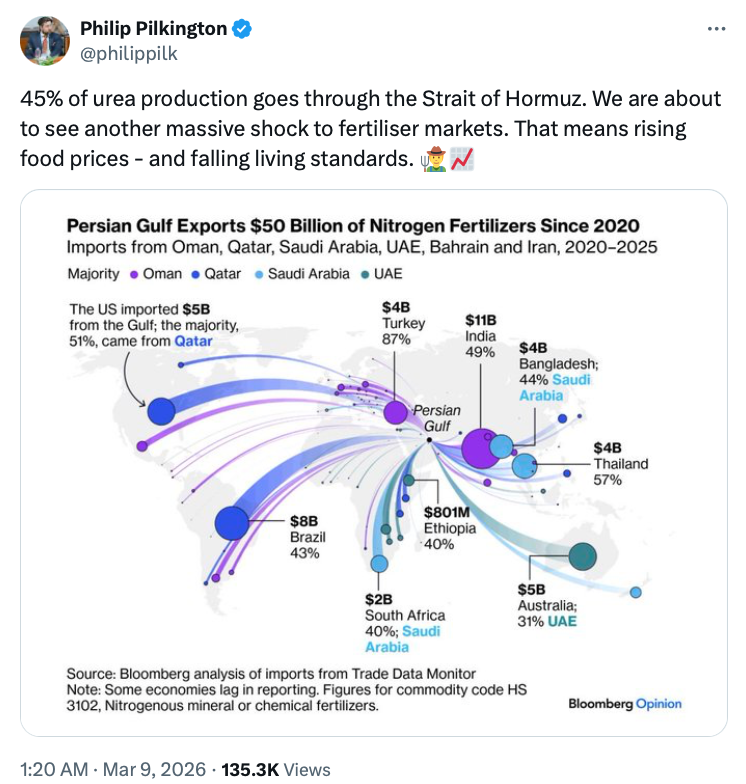Image resolution: width=746 pixels, height=784 pixels.
Task: Click the Bloomberg Opinion logo
Action: point(625,704)
